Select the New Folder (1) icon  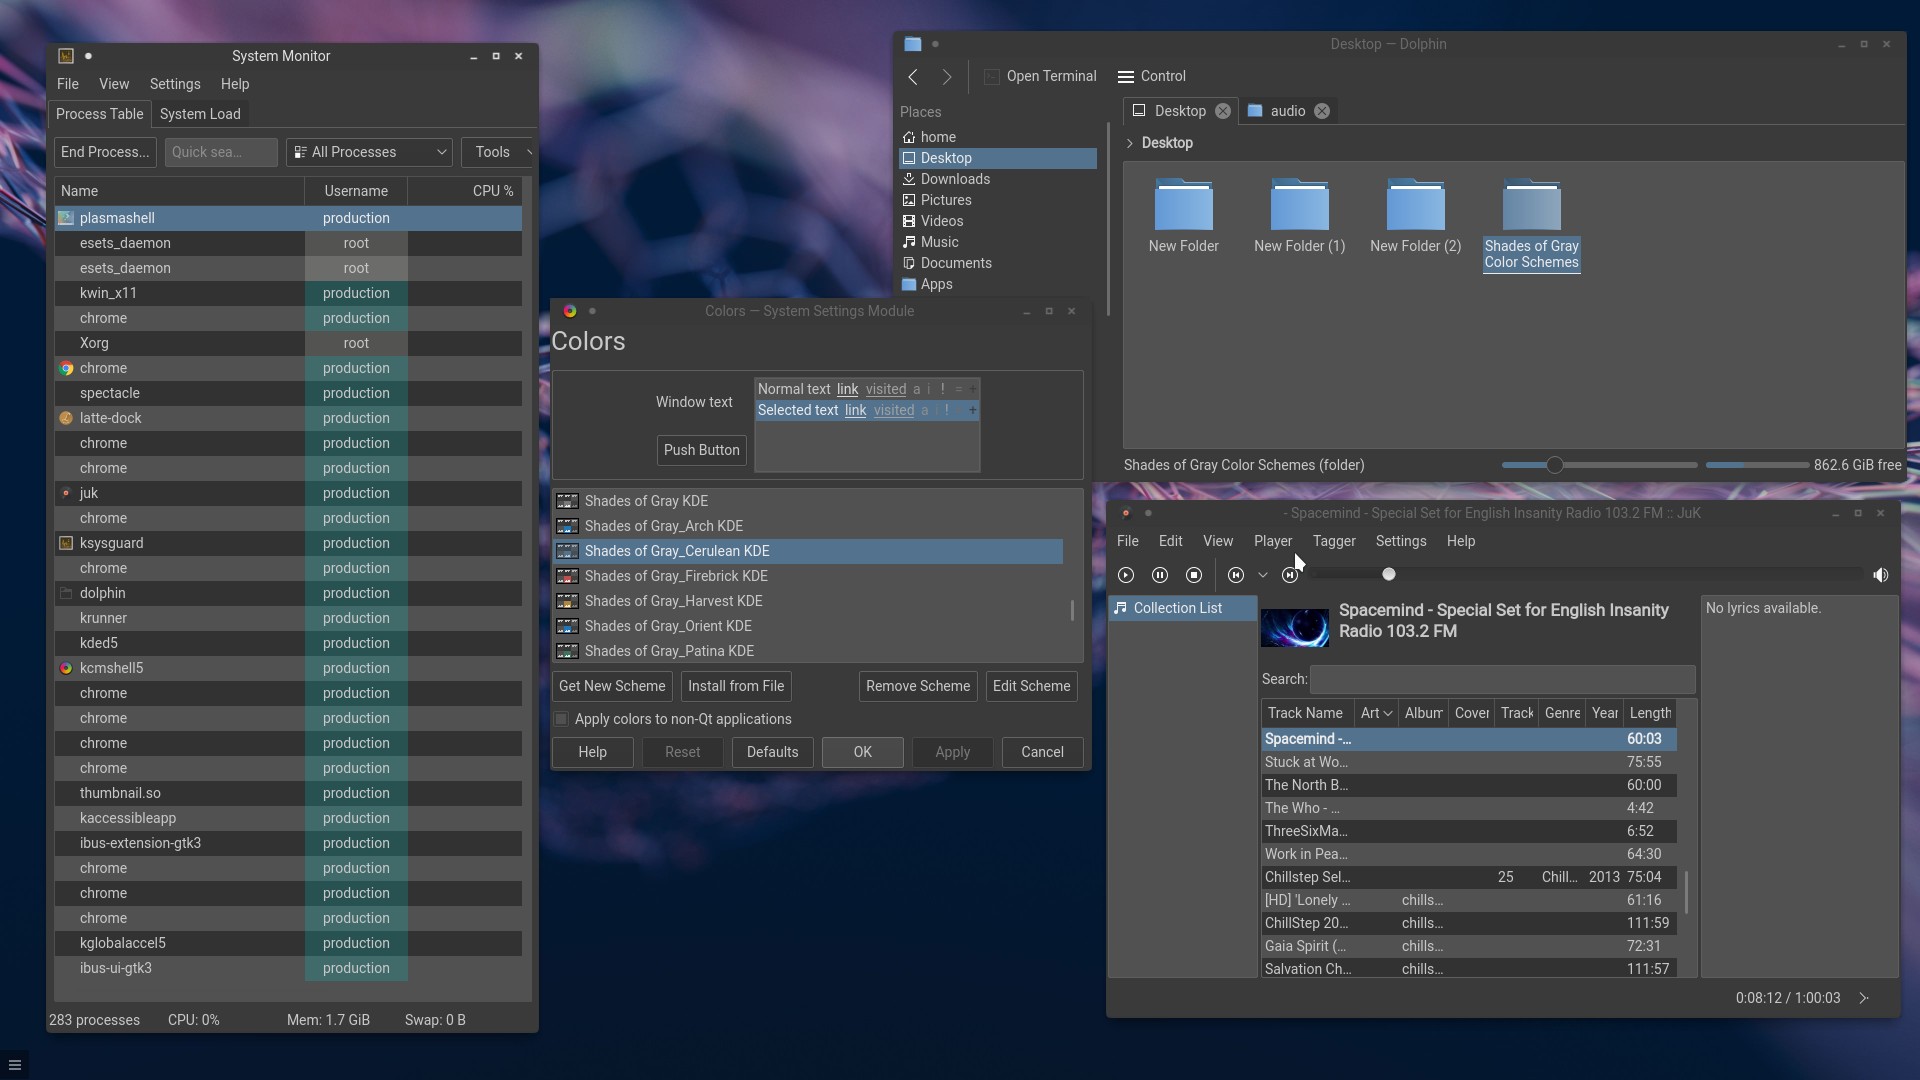coord(1300,205)
